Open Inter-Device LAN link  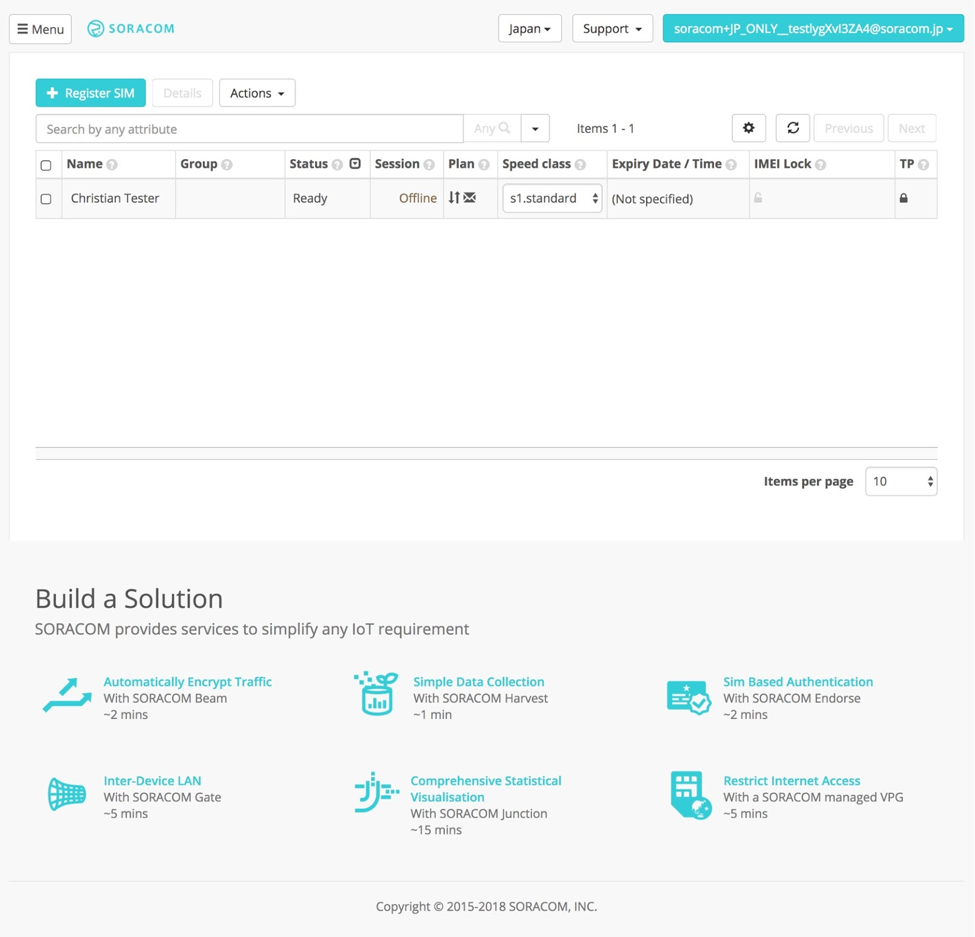pyautogui.click(x=152, y=780)
